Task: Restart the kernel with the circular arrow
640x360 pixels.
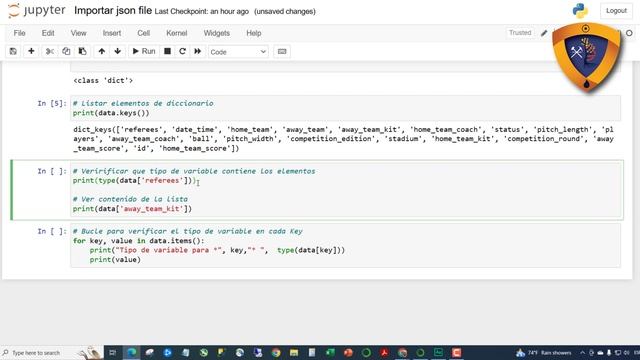Action: coord(182,51)
